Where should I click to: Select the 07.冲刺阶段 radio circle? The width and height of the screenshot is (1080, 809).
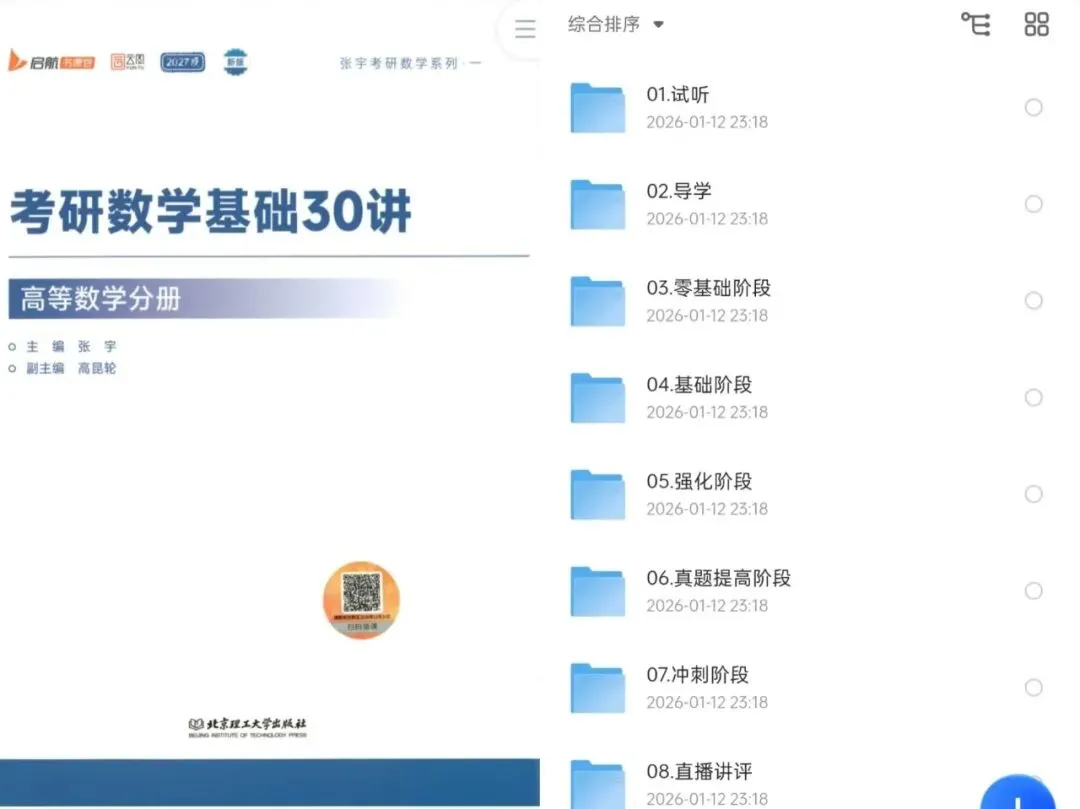[1033, 687]
